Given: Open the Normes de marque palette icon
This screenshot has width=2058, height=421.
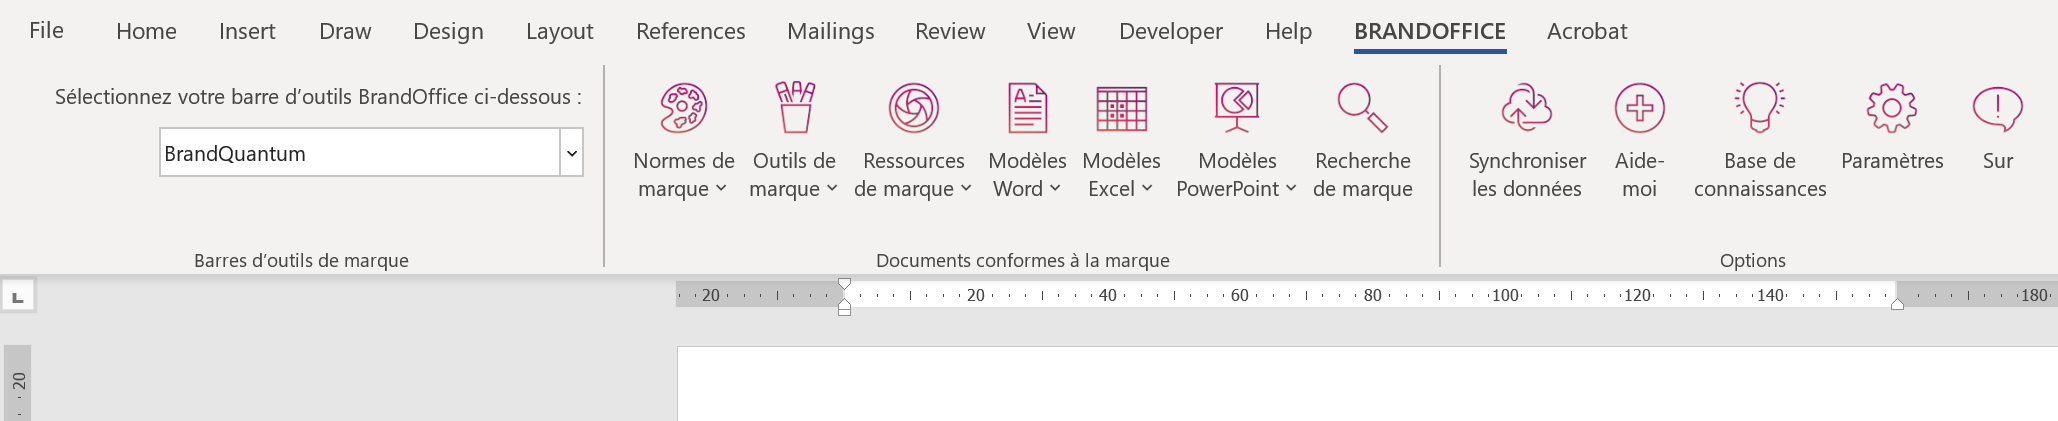Looking at the screenshot, I should click(x=684, y=108).
